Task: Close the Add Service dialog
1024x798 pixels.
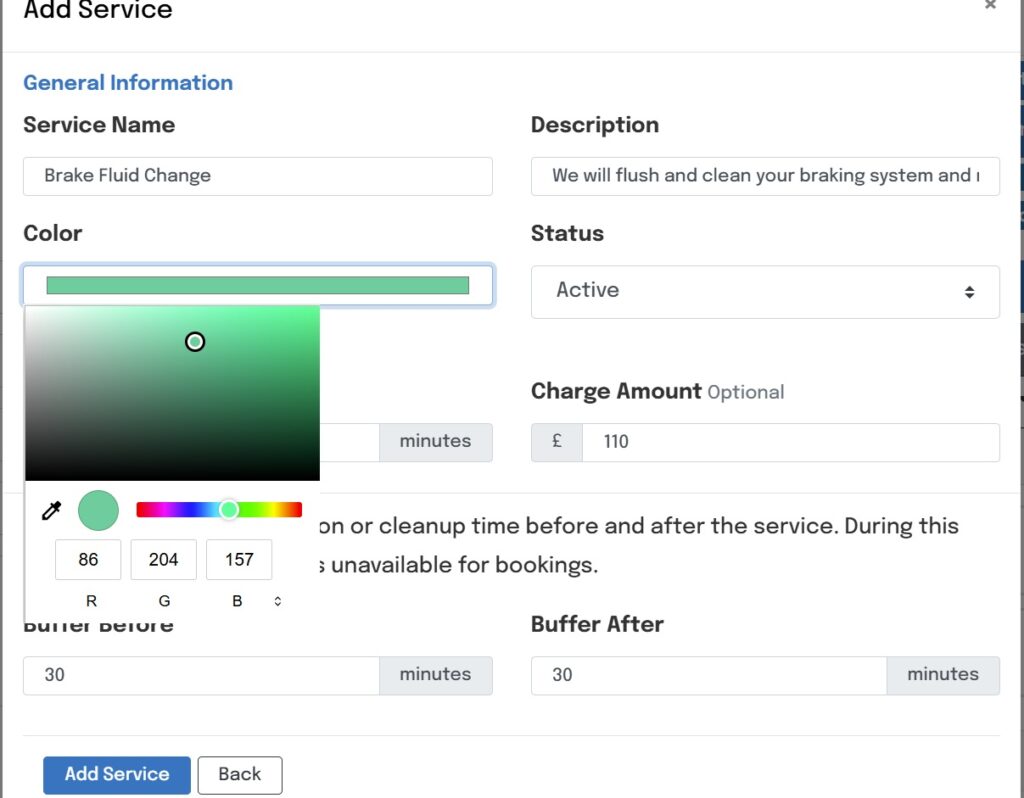Action: click(x=990, y=5)
